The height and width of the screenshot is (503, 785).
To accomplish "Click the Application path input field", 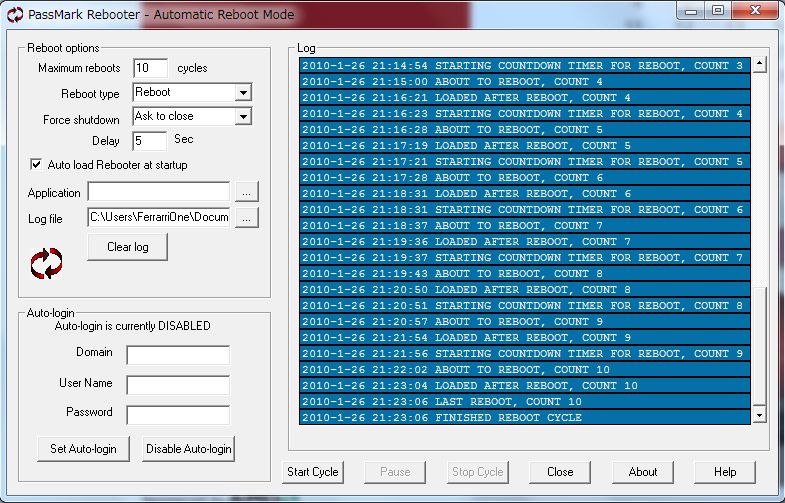I will click(x=159, y=192).
